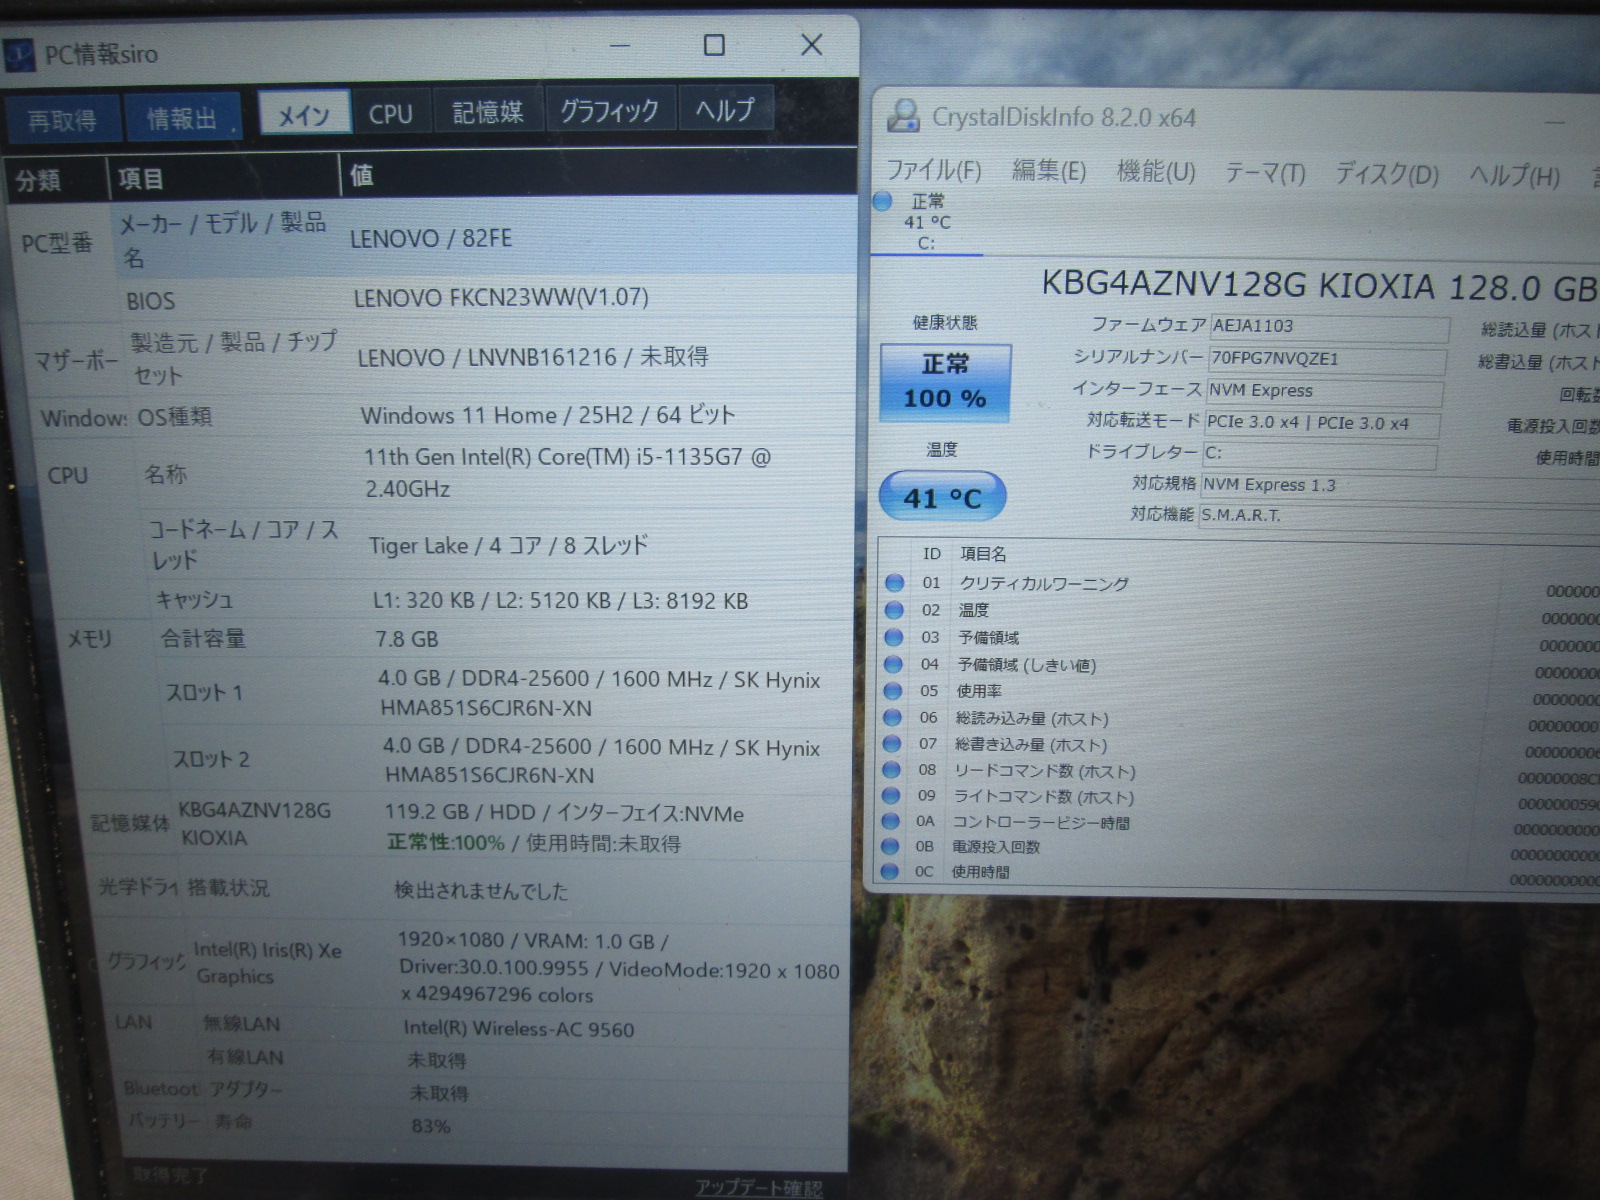Select the Intel(R) Wireless-AC 9560 value
This screenshot has width=1600, height=1200.
click(x=519, y=1029)
